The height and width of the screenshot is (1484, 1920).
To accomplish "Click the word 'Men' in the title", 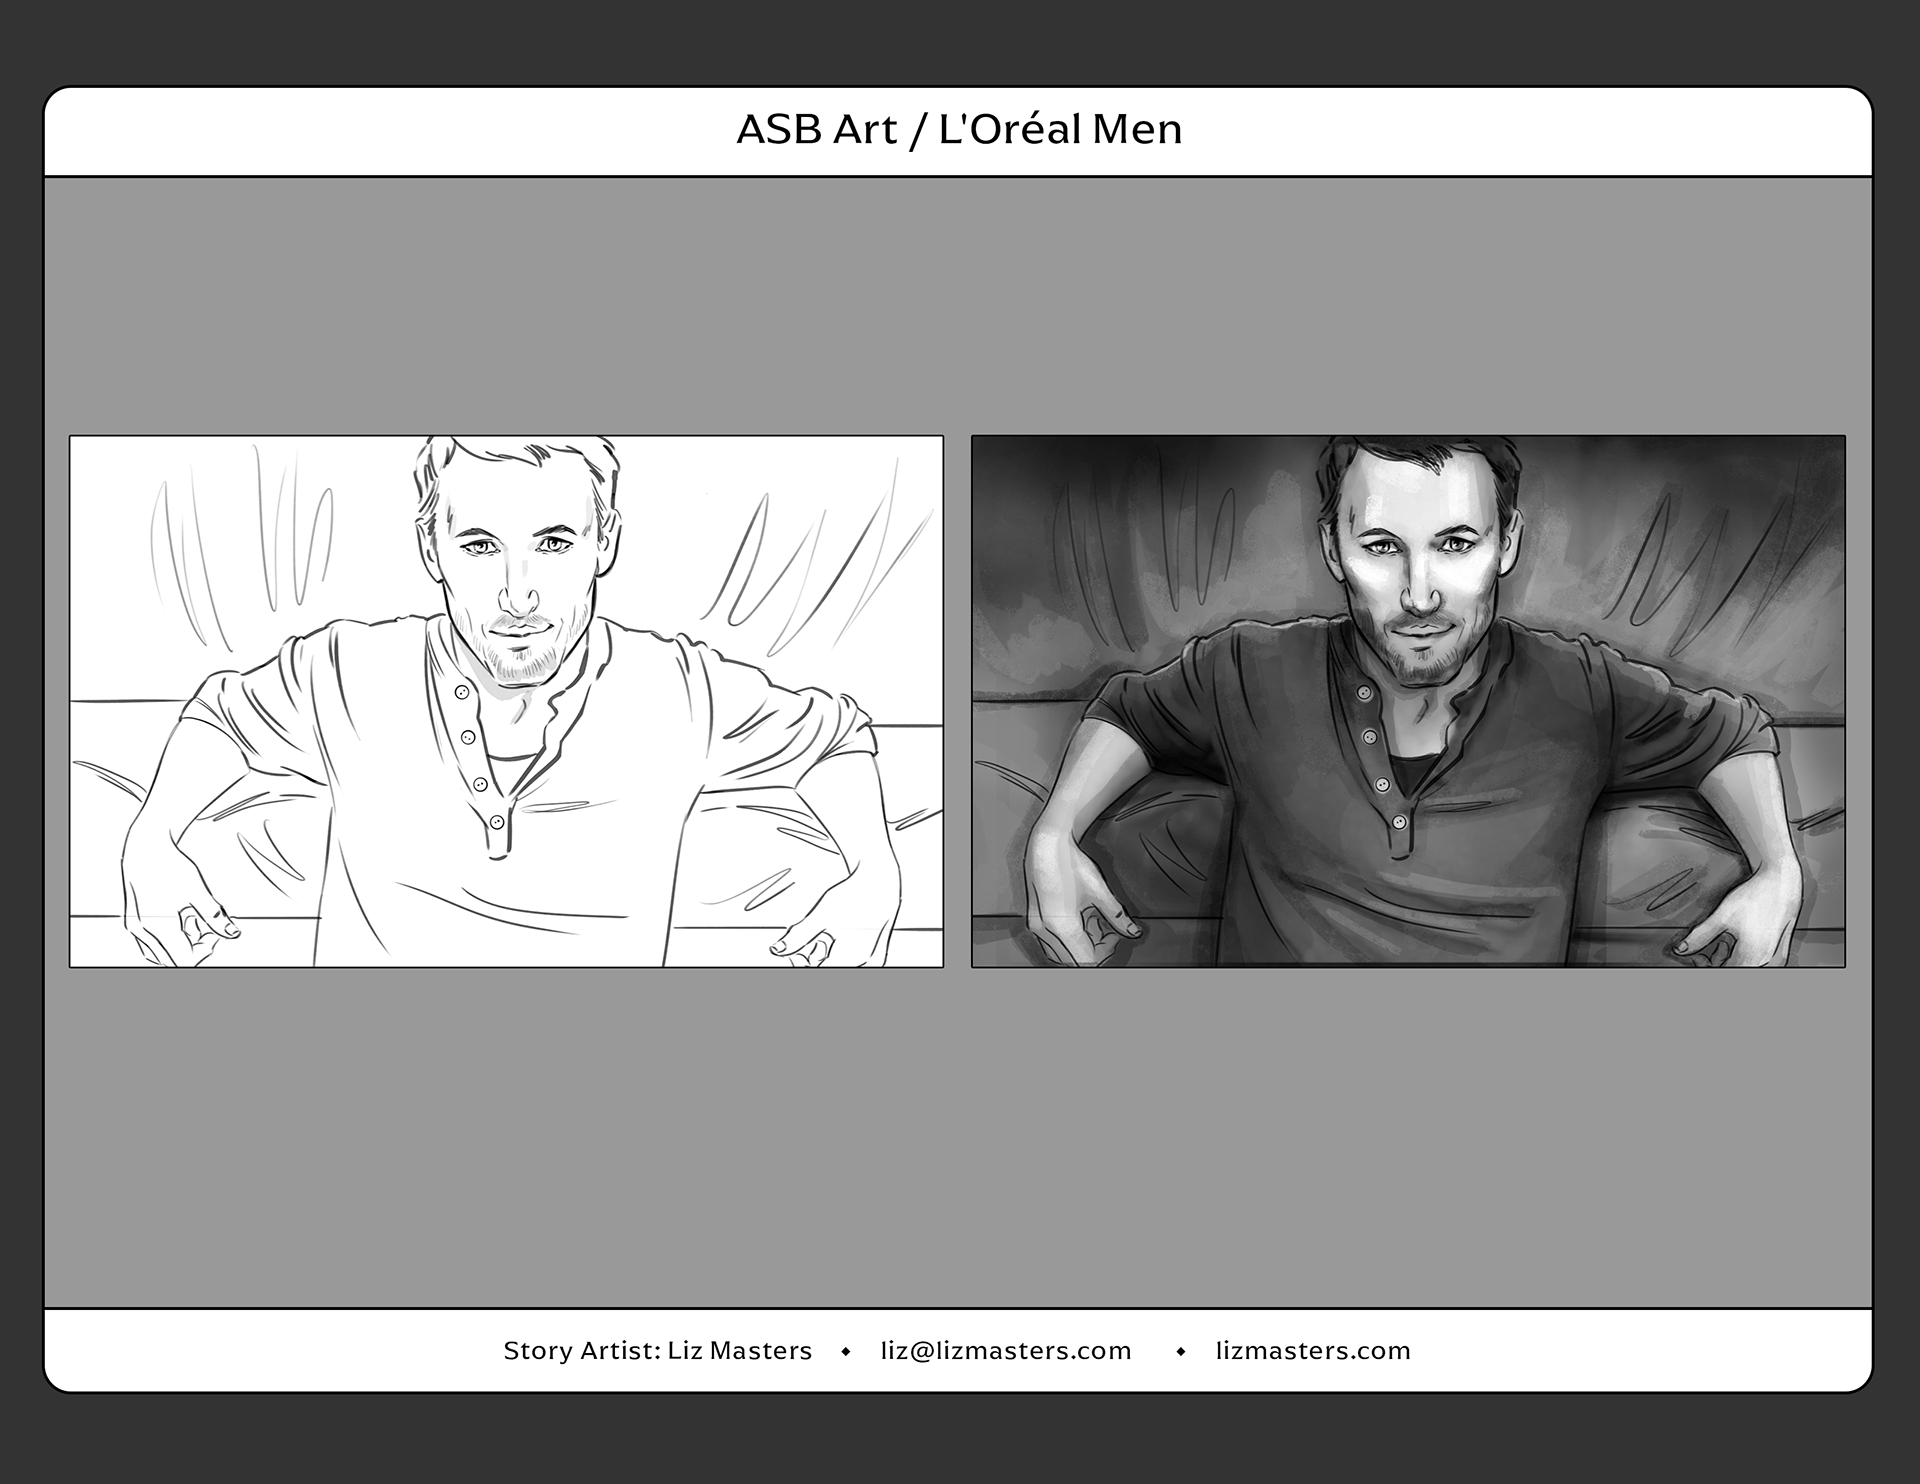I will (x=1136, y=130).
